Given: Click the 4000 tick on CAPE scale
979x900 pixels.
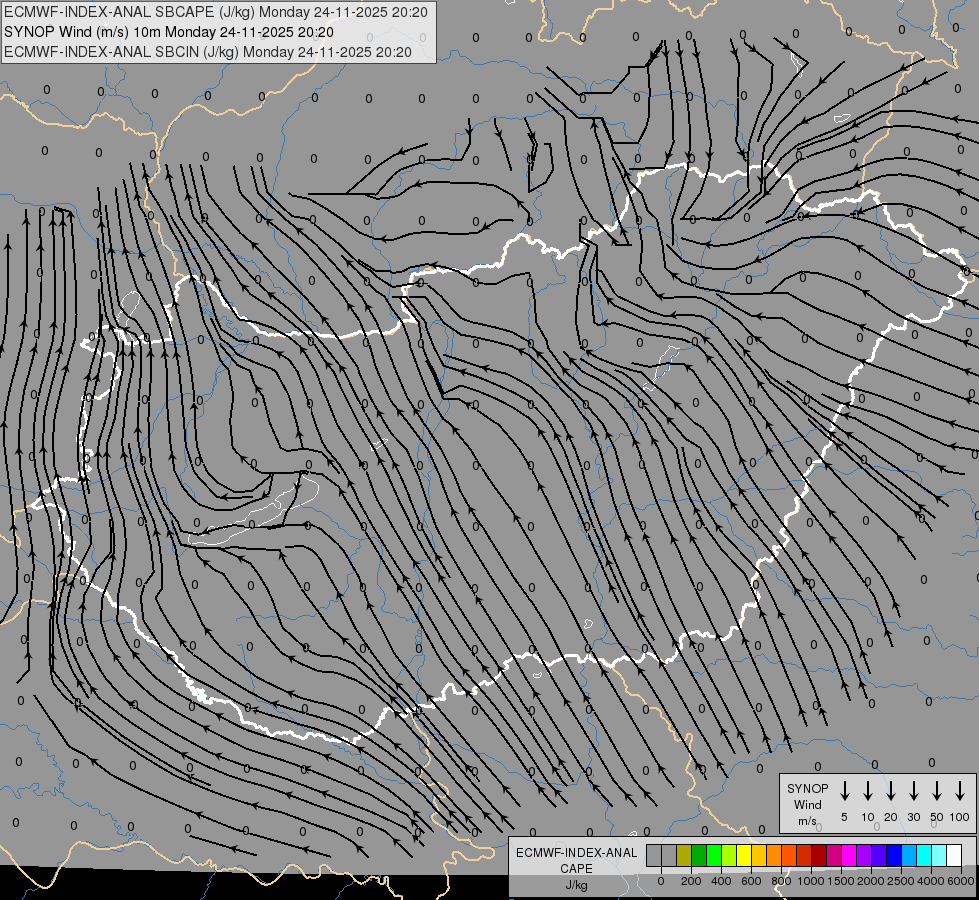Looking at the screenshot, I should (931, 881).
